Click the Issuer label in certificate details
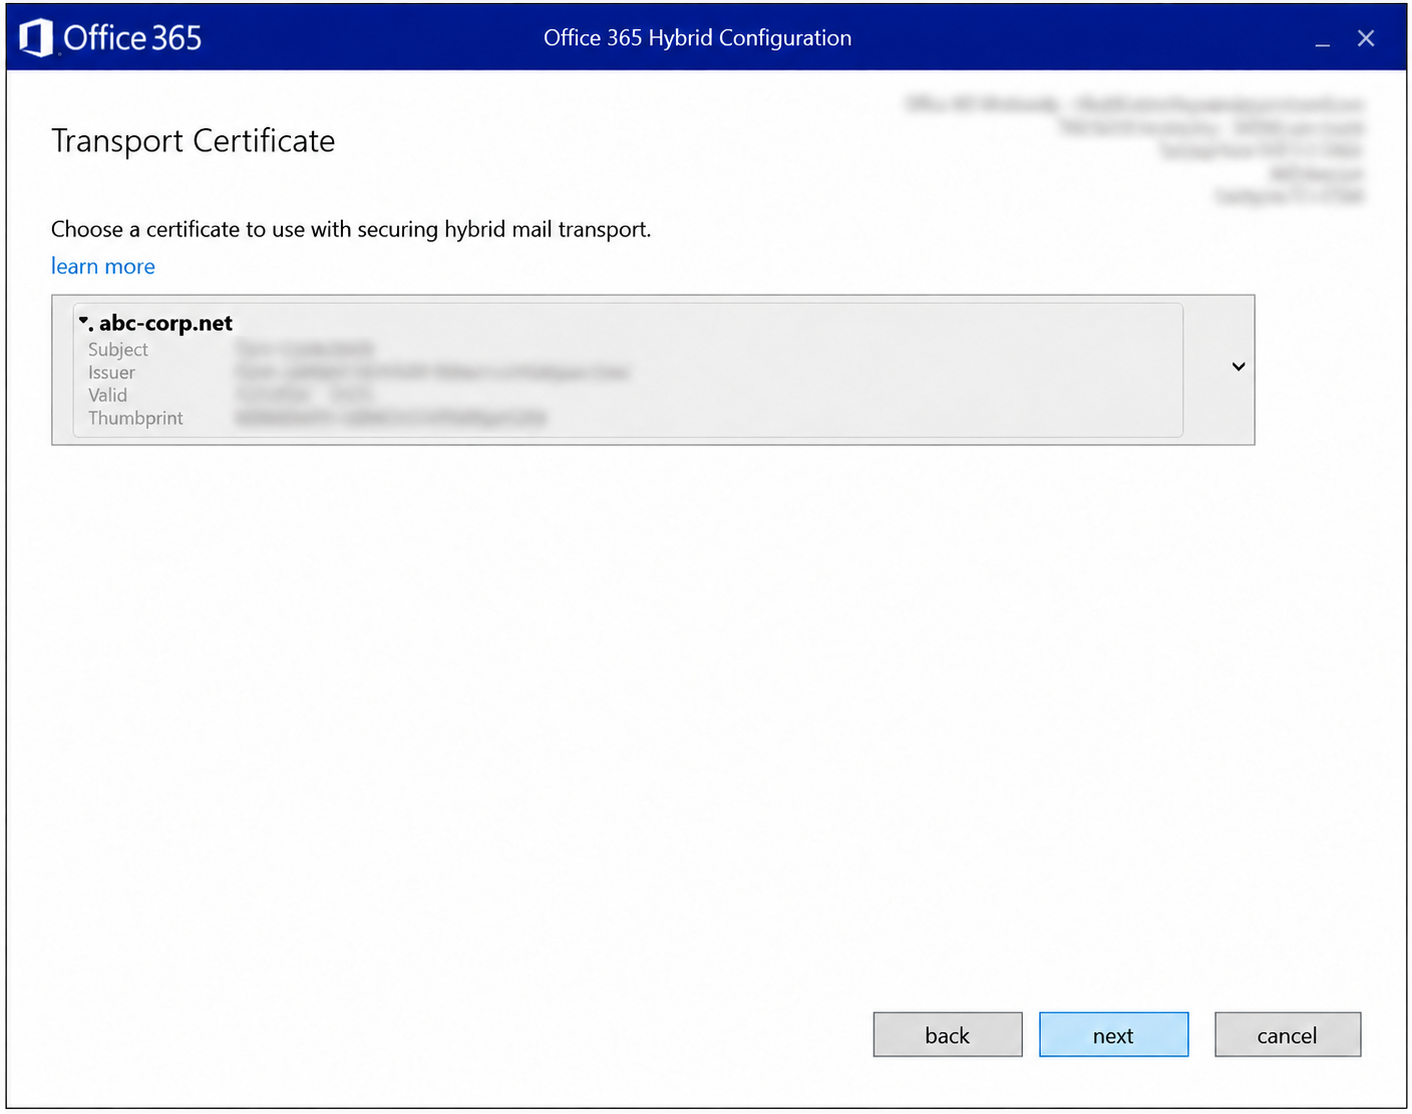 coord(111,372)
